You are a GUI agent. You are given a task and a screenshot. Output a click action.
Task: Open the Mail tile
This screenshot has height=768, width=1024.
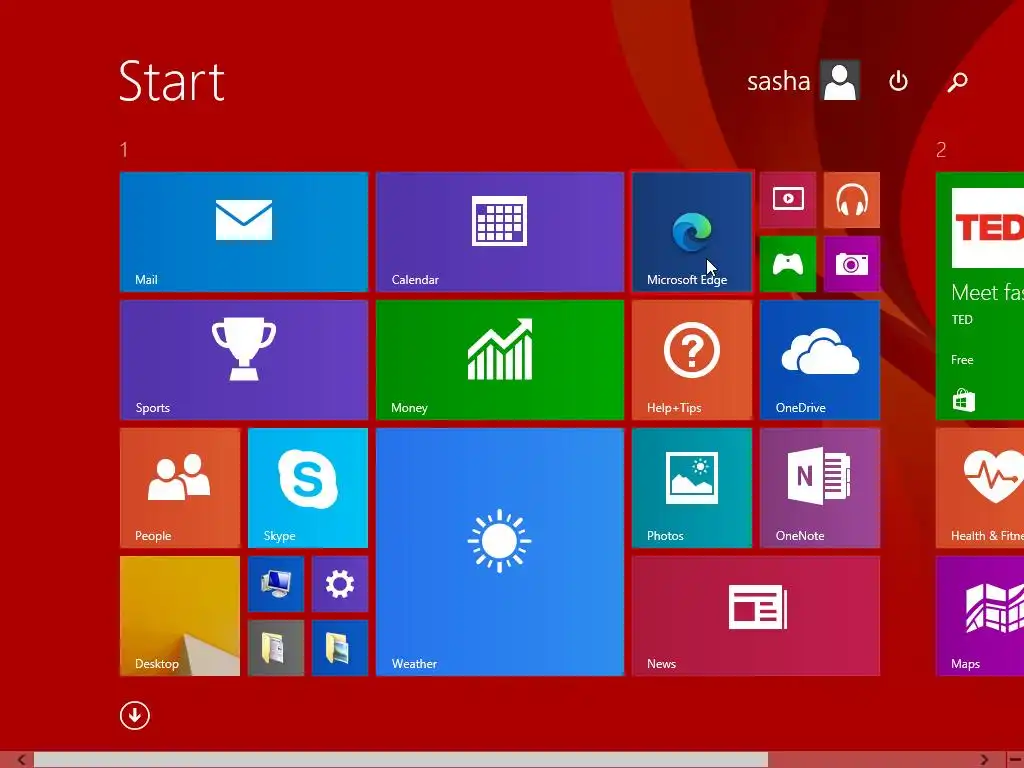244,232
